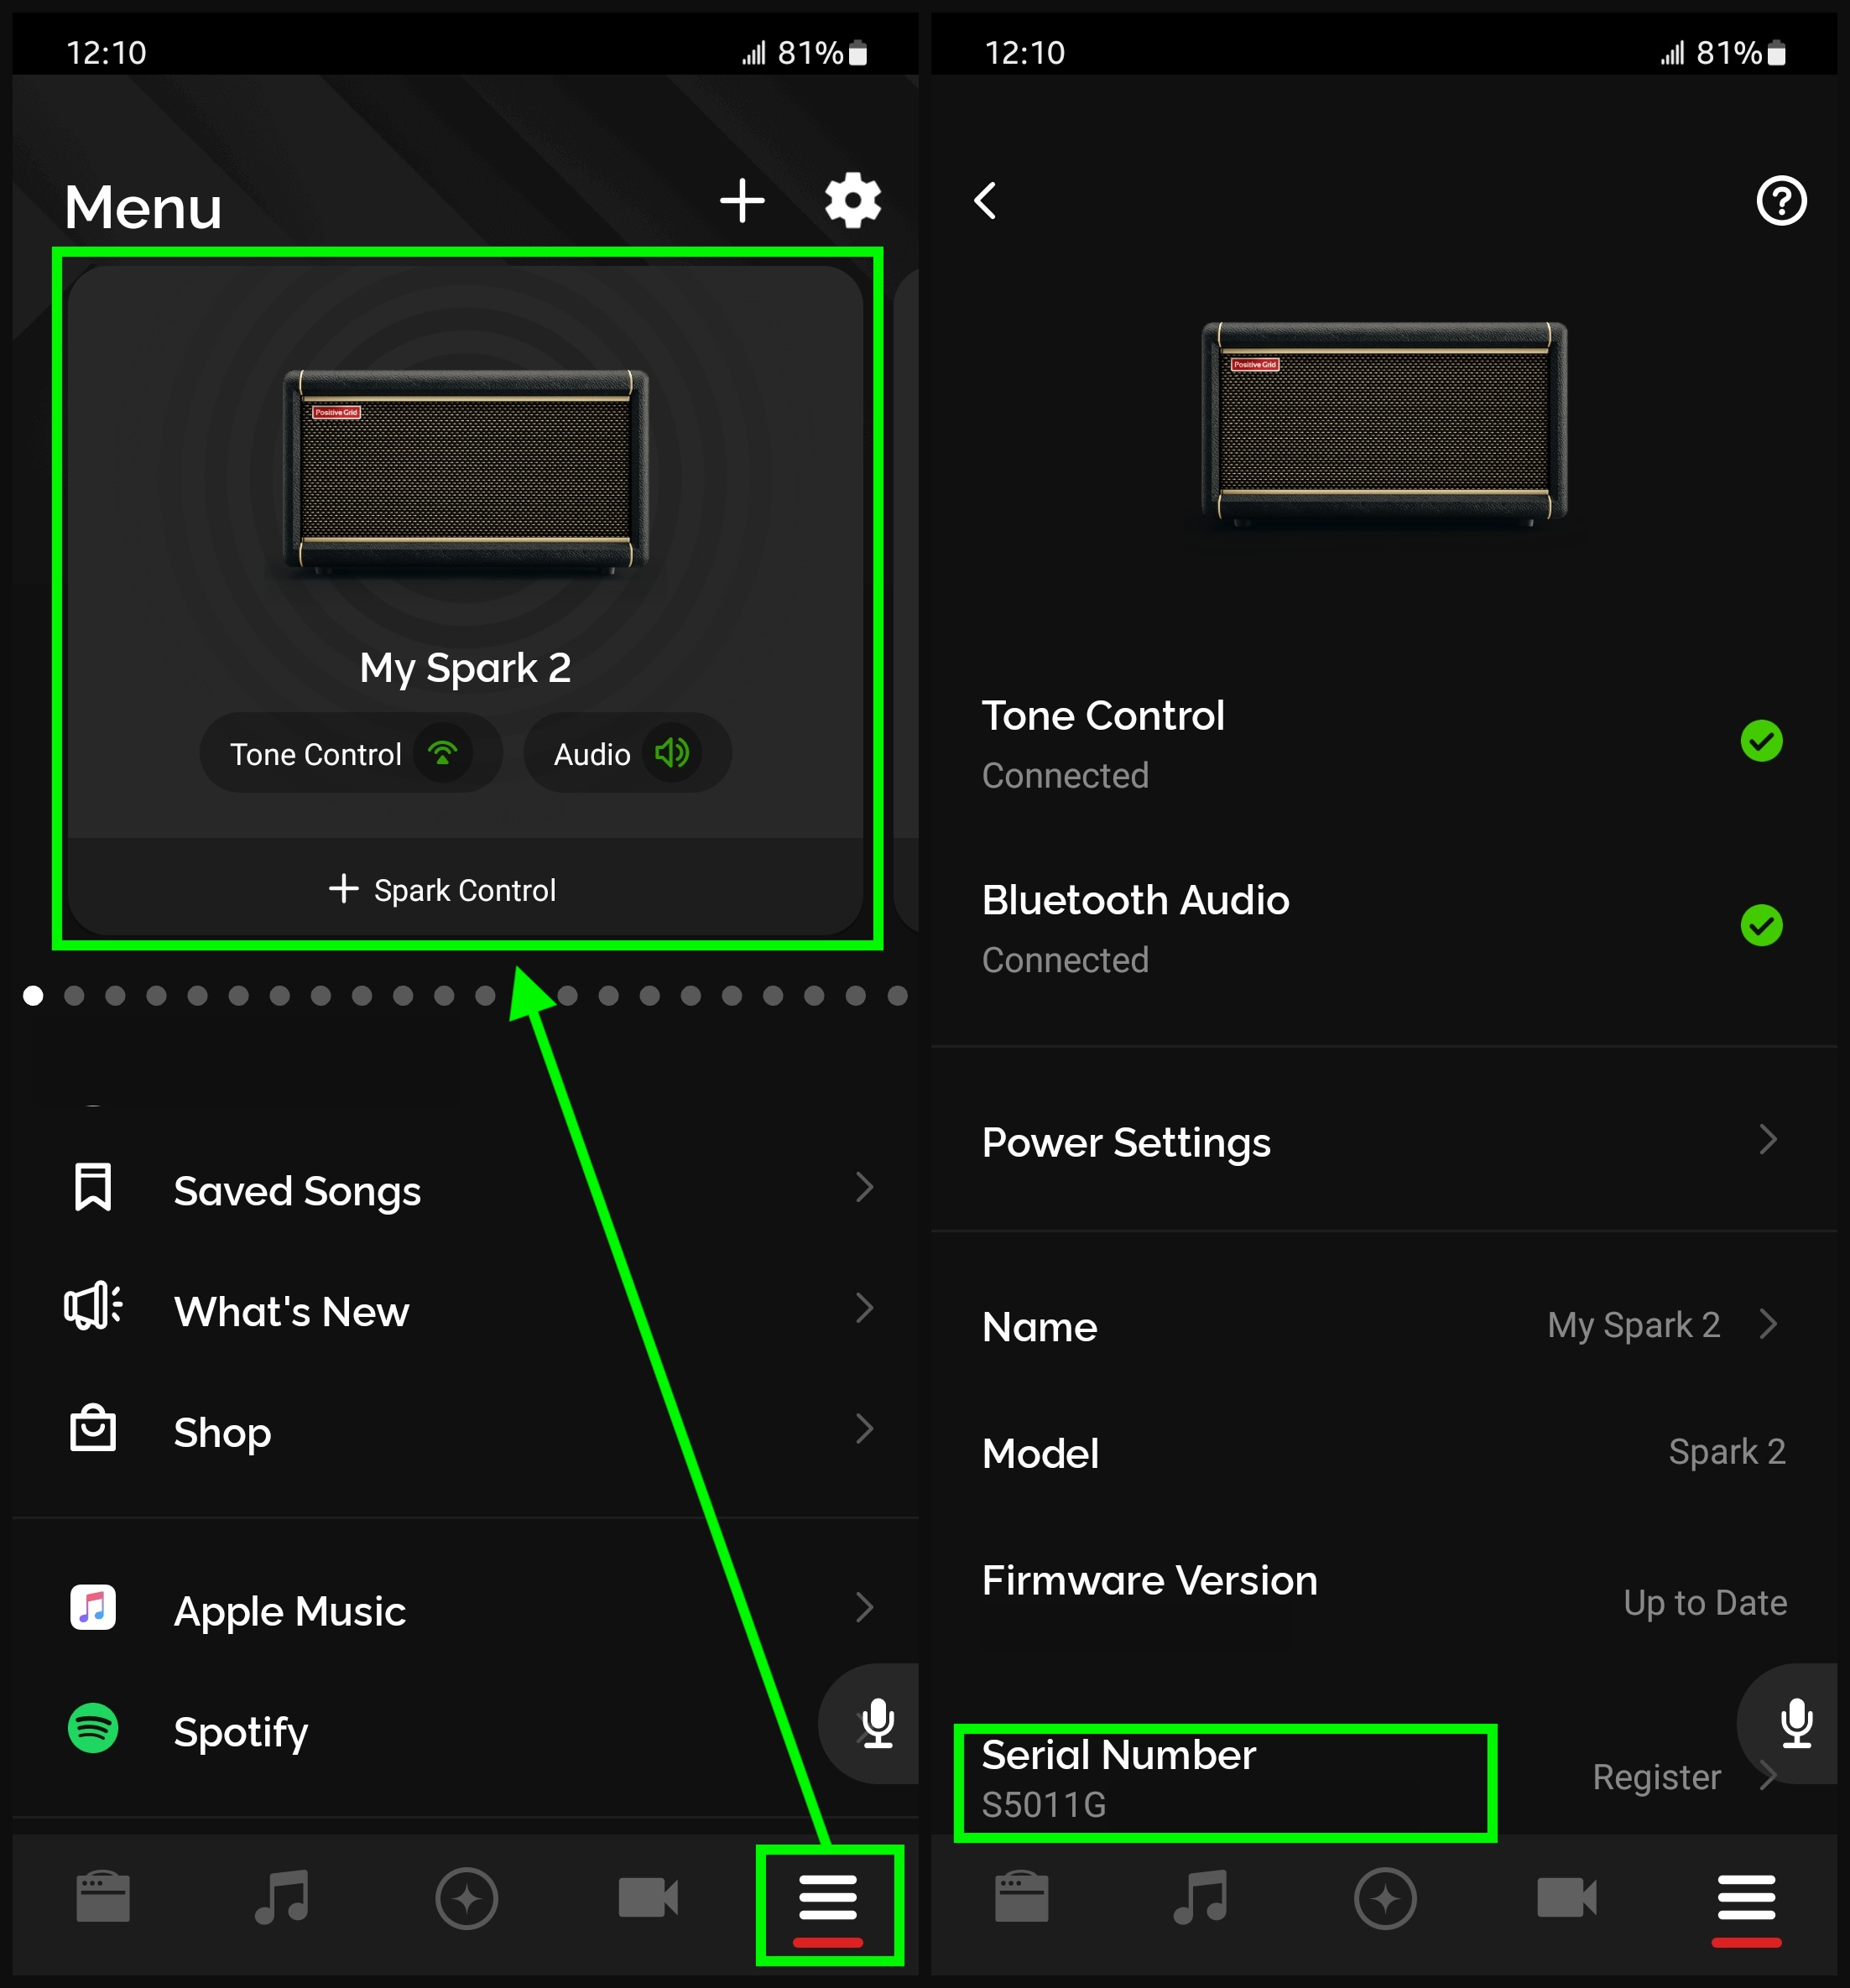
Task: Tap the My Spark 2 amp image card
Action: pos(466,470)
